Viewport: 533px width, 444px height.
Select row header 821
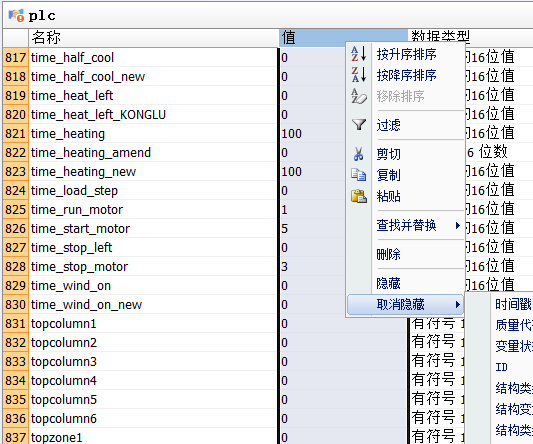(16, 134)
